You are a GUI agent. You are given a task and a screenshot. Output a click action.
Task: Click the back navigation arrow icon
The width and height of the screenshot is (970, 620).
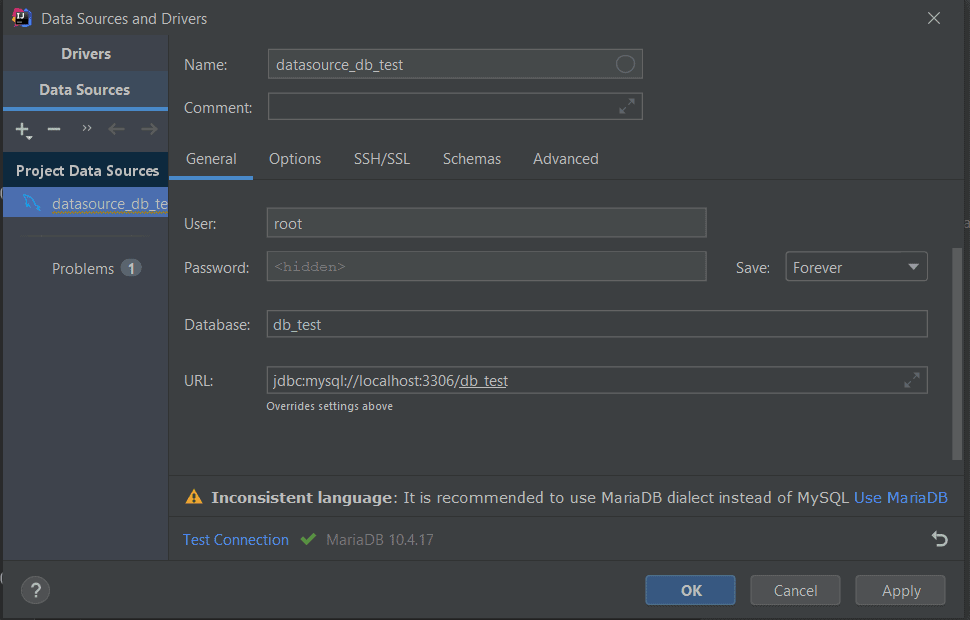coord(116,129)
